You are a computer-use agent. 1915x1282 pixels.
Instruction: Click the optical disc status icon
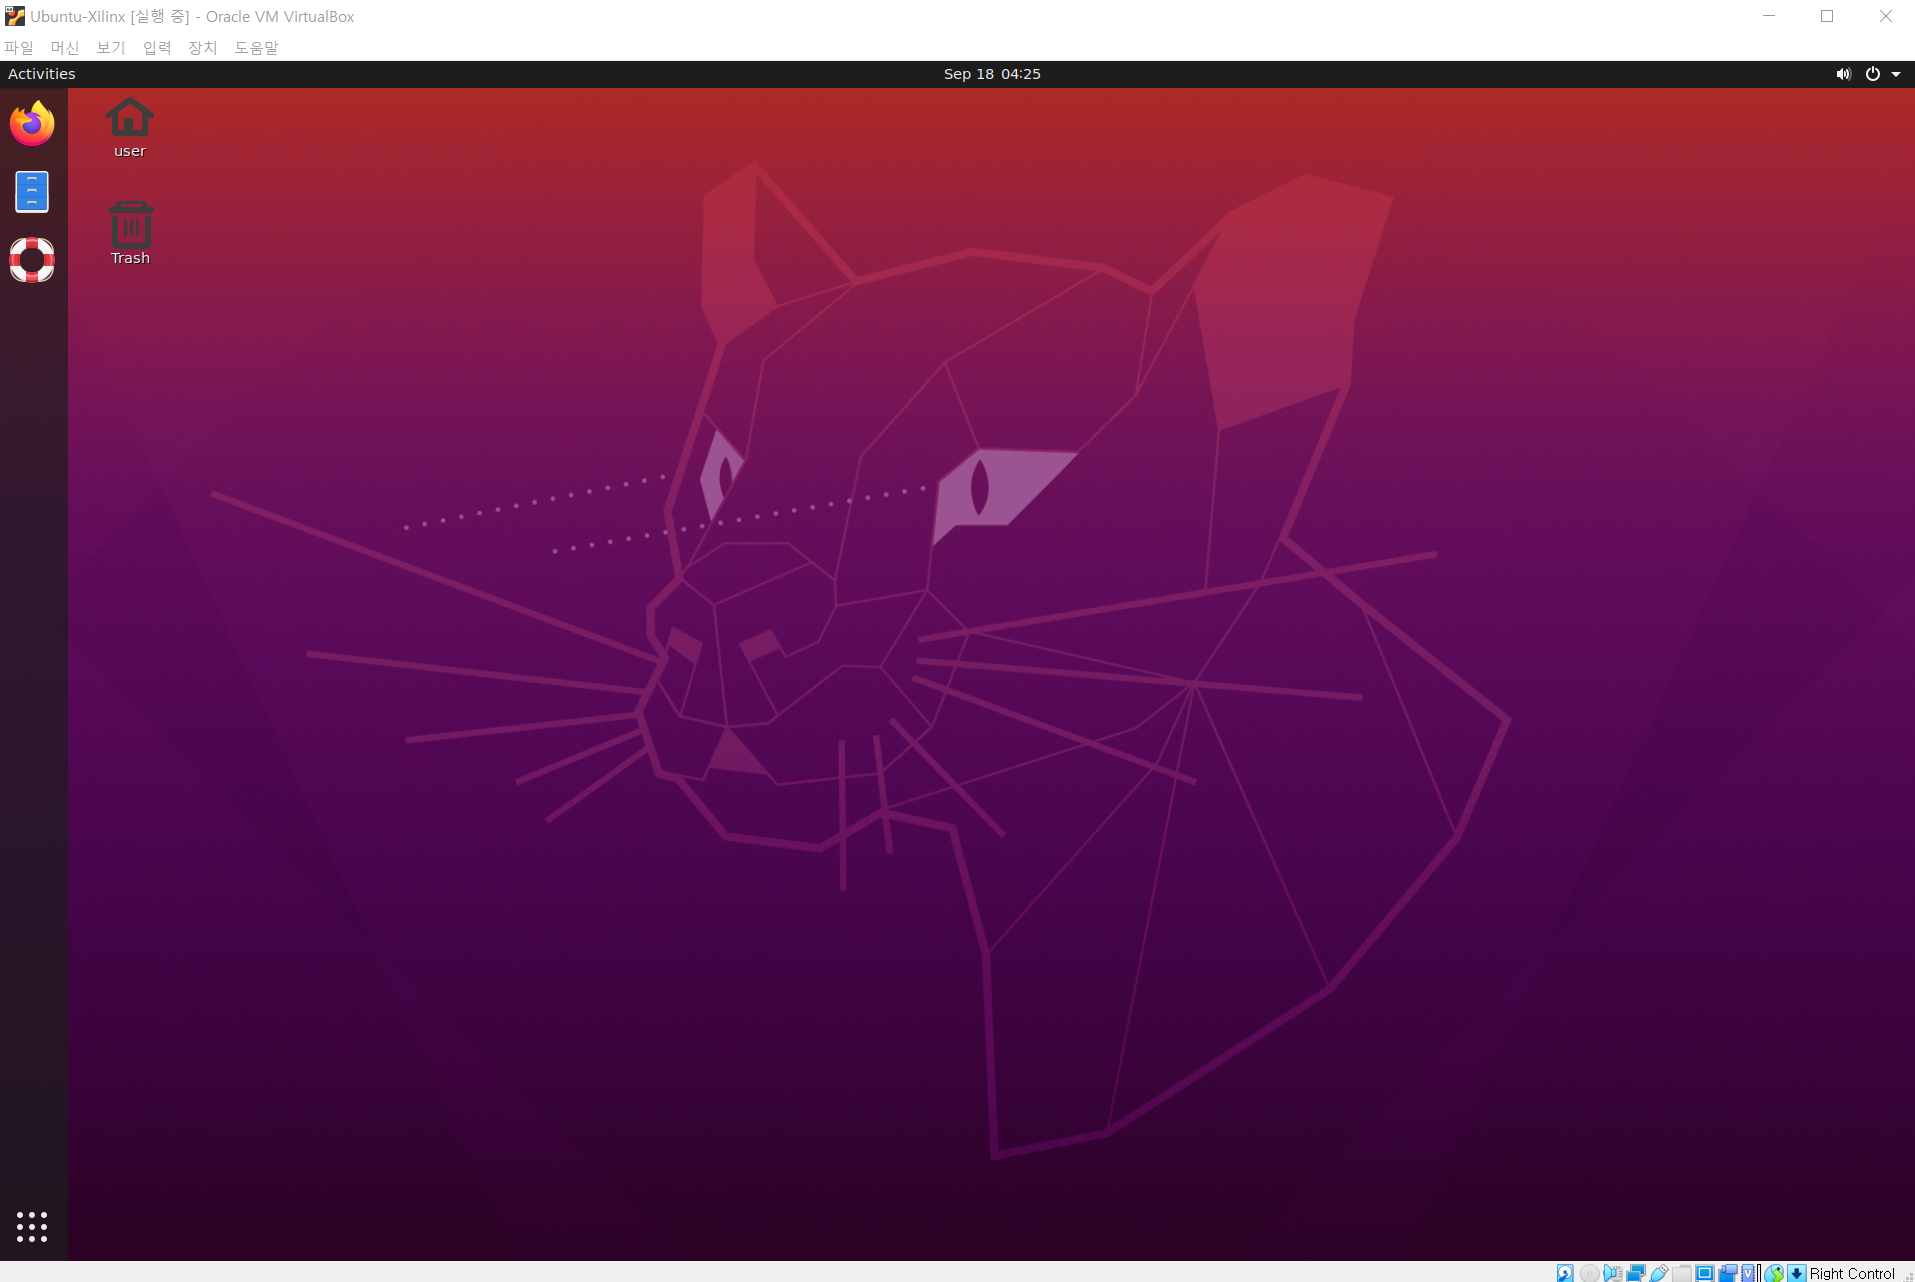(1589, 1273)
